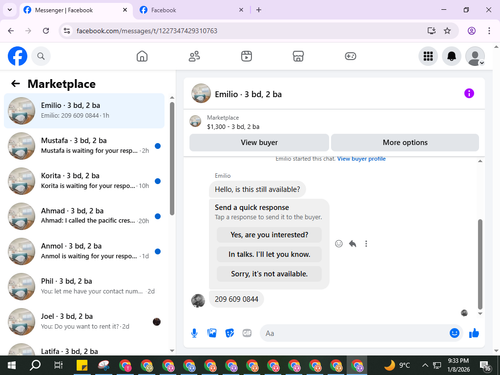Open the Emilio conversation
This screenshot has height=375, width=500.
[x=84, y=111]
